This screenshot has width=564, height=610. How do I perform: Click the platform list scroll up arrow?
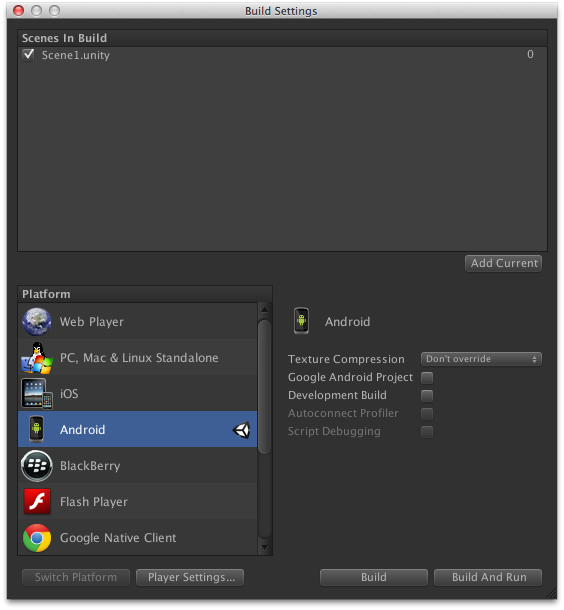coord(264,310)
